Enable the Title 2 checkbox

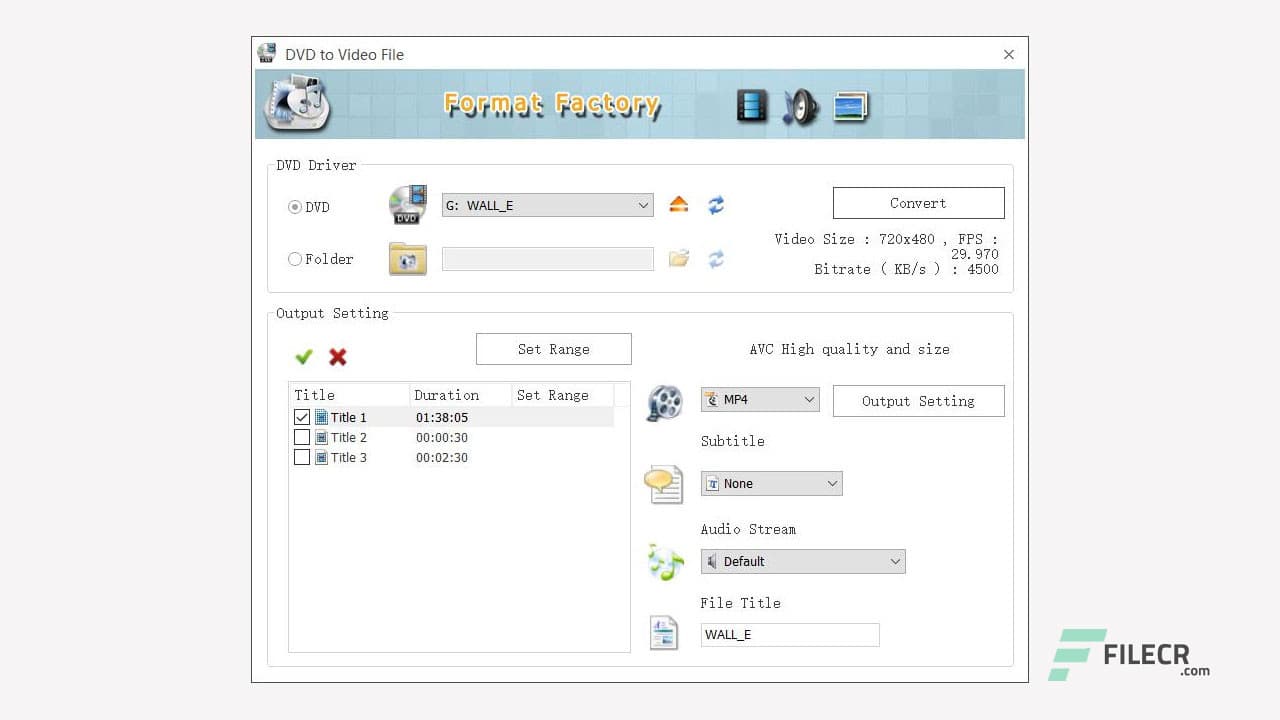[302, 437]
